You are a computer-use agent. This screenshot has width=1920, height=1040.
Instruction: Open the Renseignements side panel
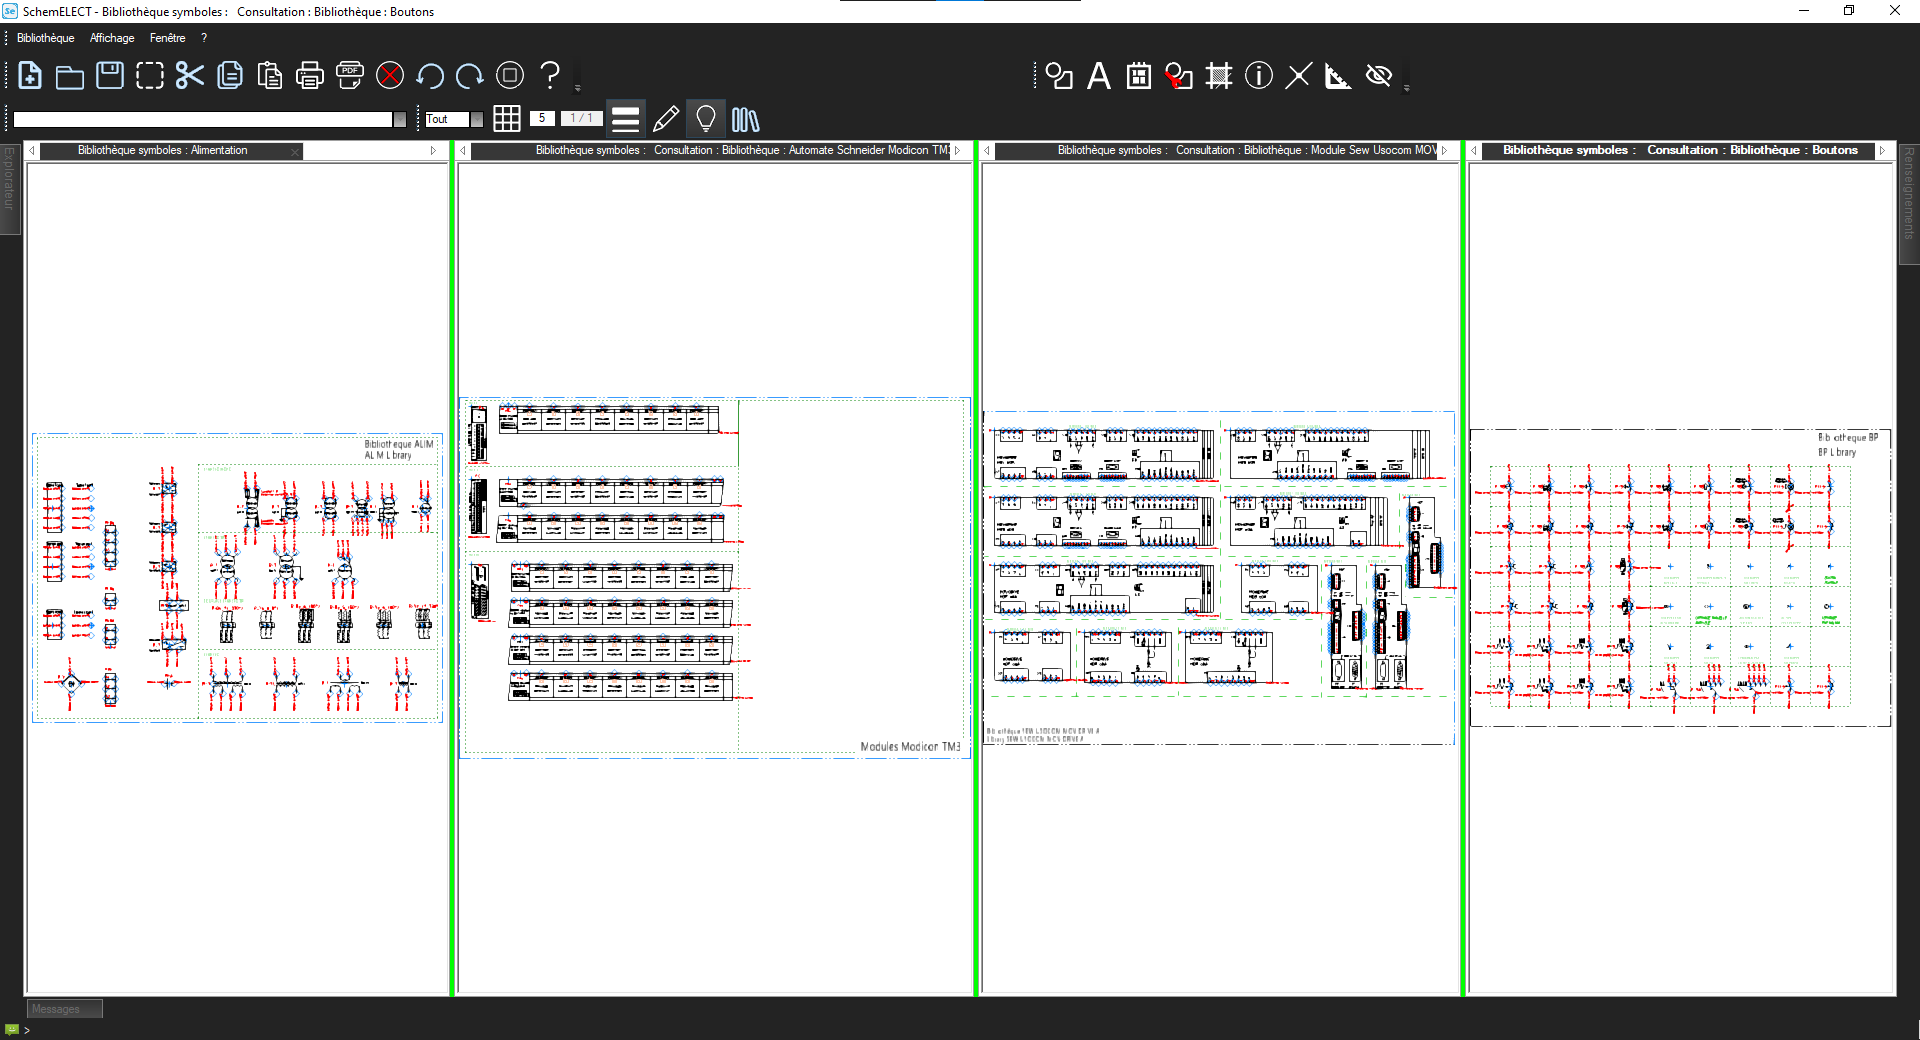[1909, 193]
